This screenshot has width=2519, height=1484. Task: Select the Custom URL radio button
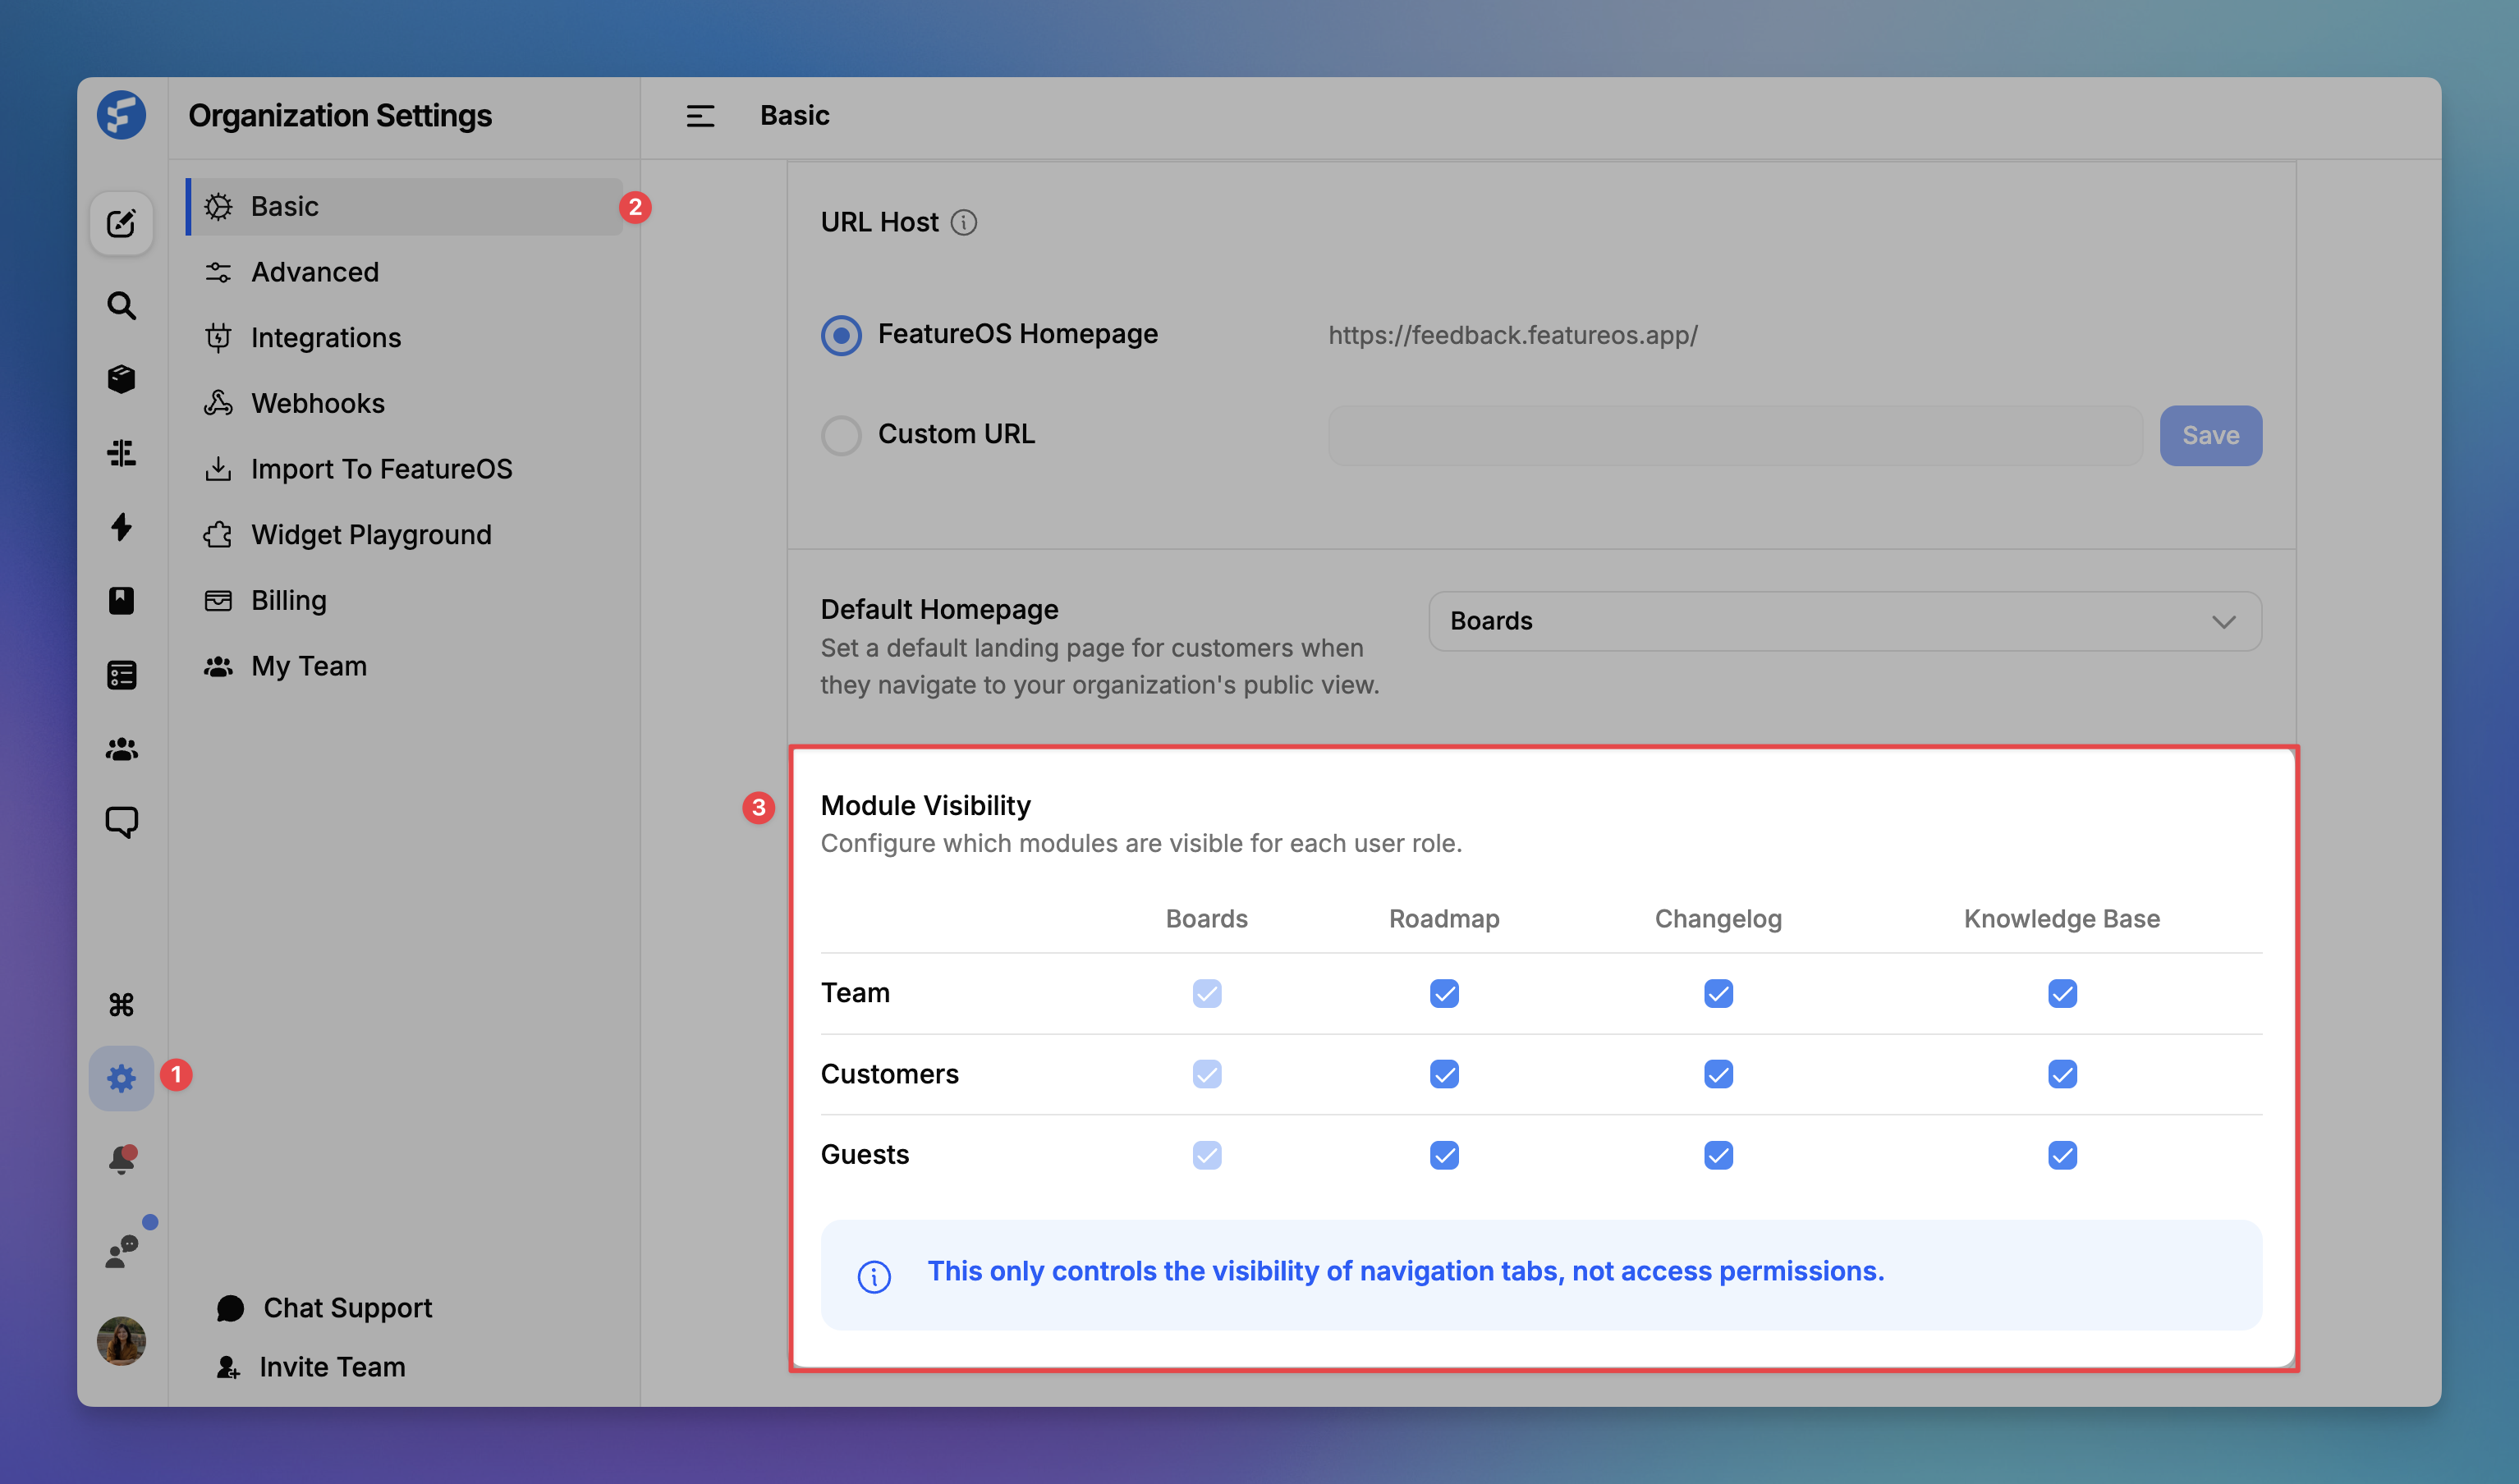(841, 435)
